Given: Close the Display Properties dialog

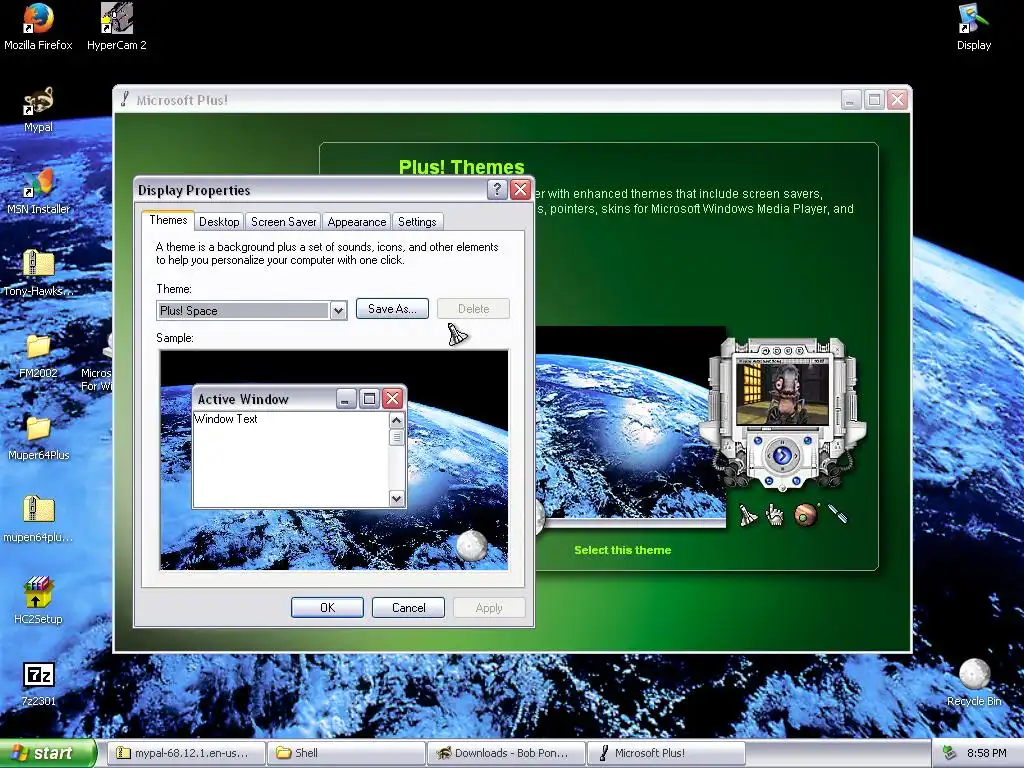Looking at the screenshot, I should point(520,189).
